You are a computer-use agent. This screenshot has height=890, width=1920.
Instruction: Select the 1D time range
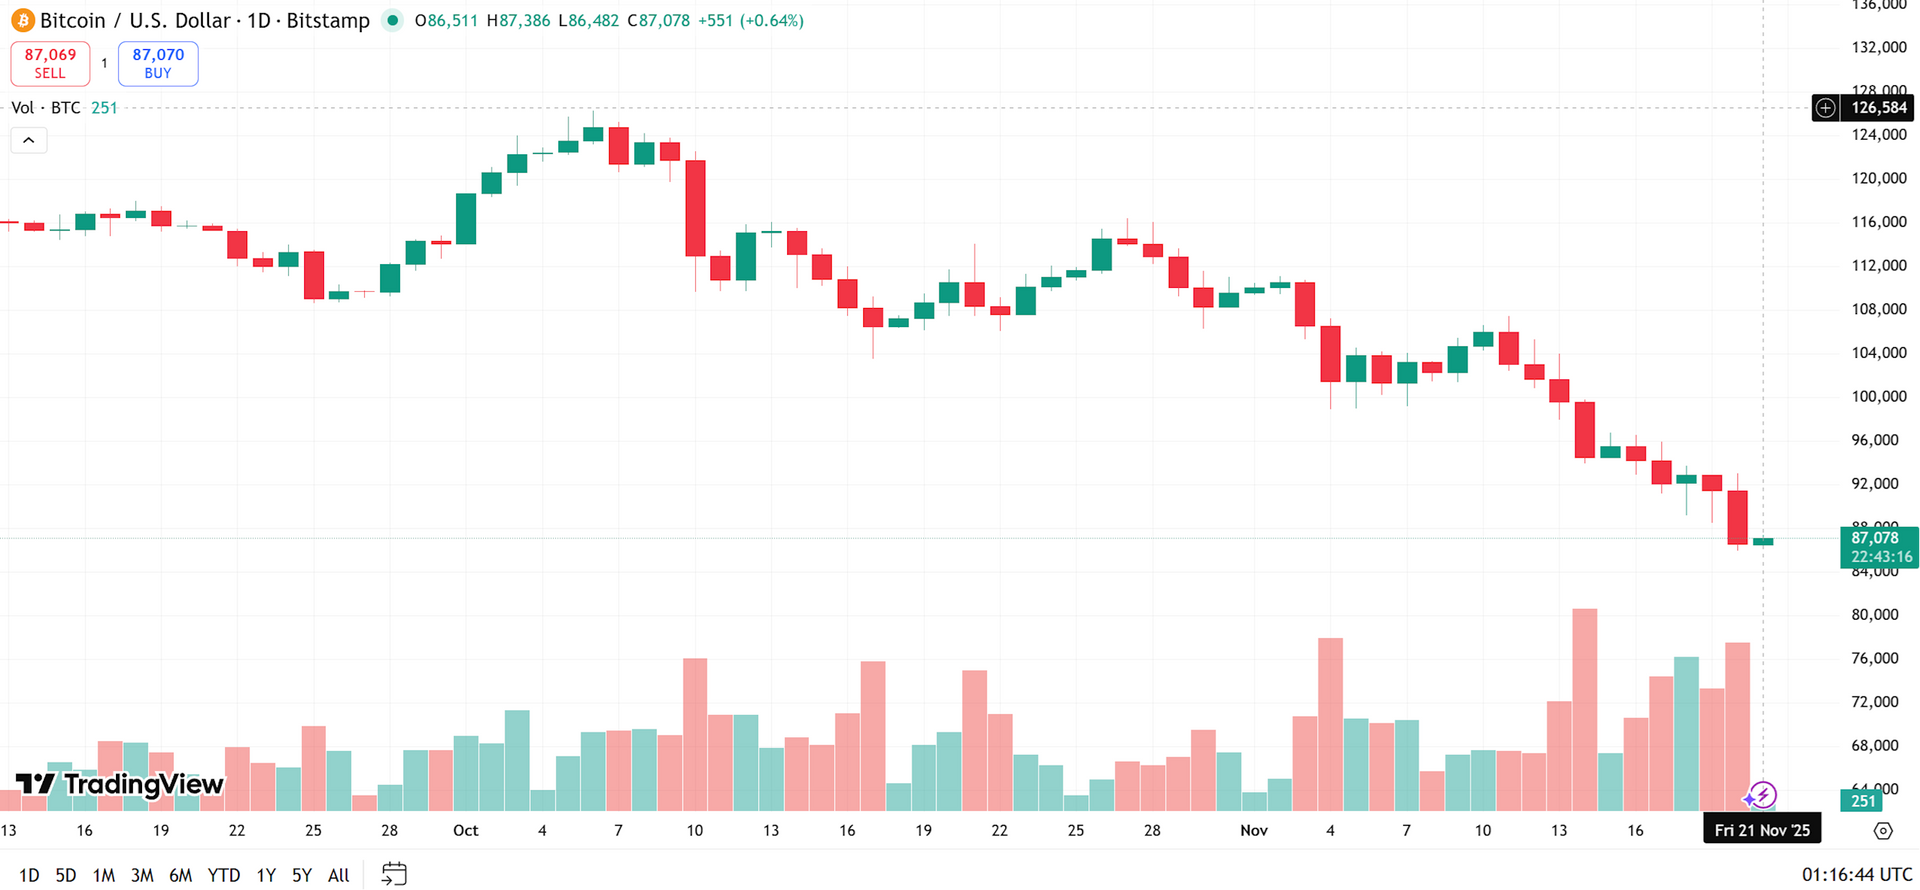tap(29, 875)
